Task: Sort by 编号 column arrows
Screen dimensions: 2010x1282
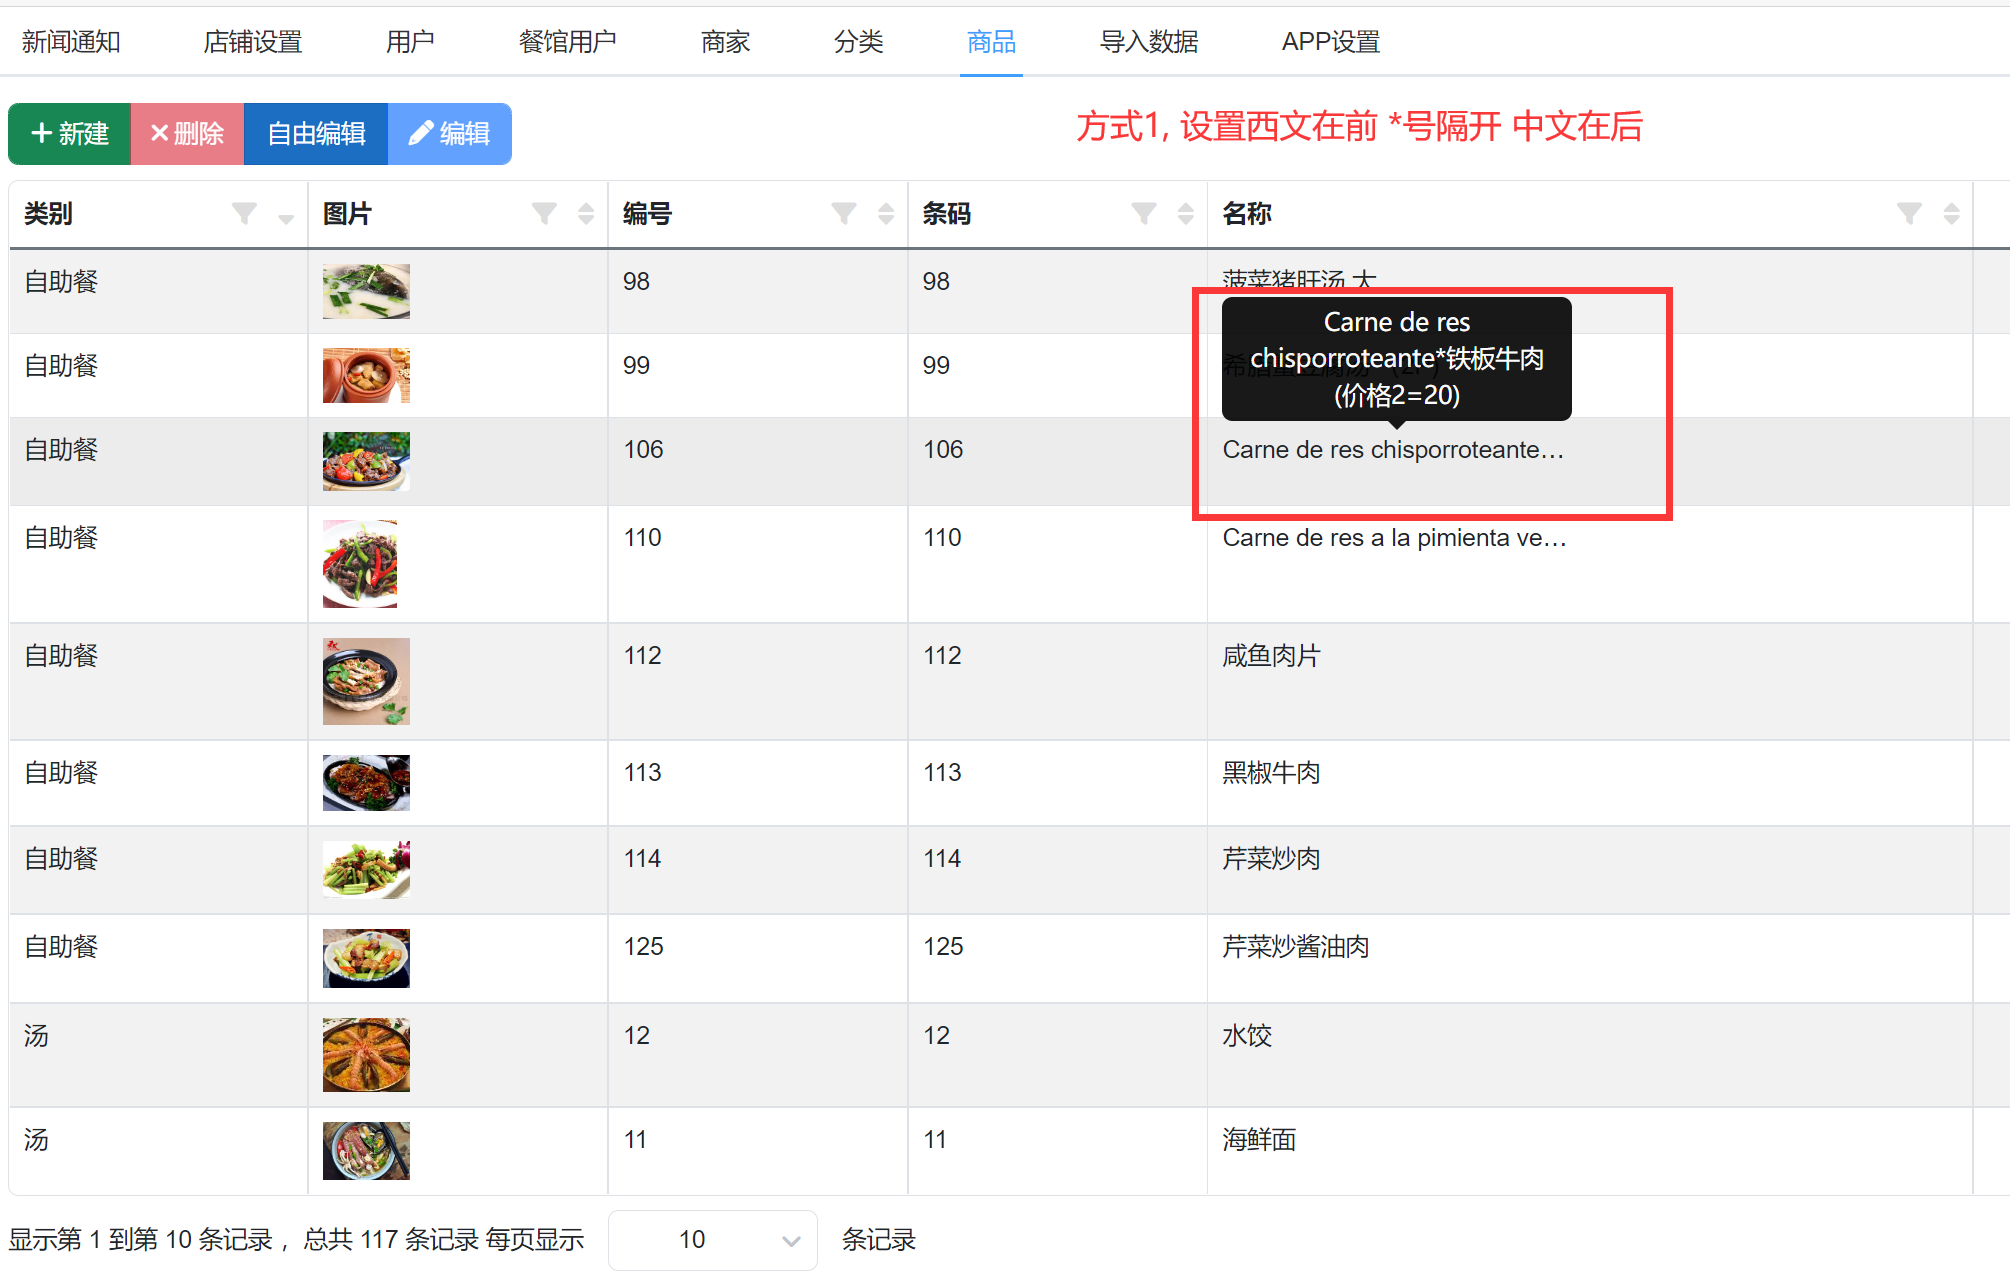Action: [x=886, y=213]
